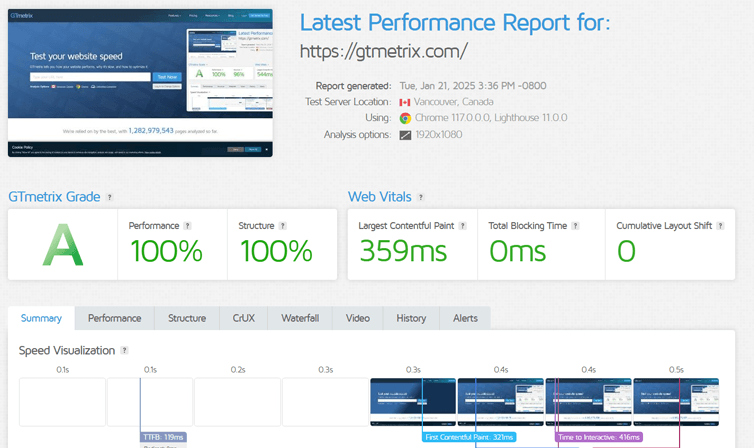Viewport: 754px width, 448px height.
Task: Click the help icon next to GTmetrix Grade
Action: click(110, 198)
